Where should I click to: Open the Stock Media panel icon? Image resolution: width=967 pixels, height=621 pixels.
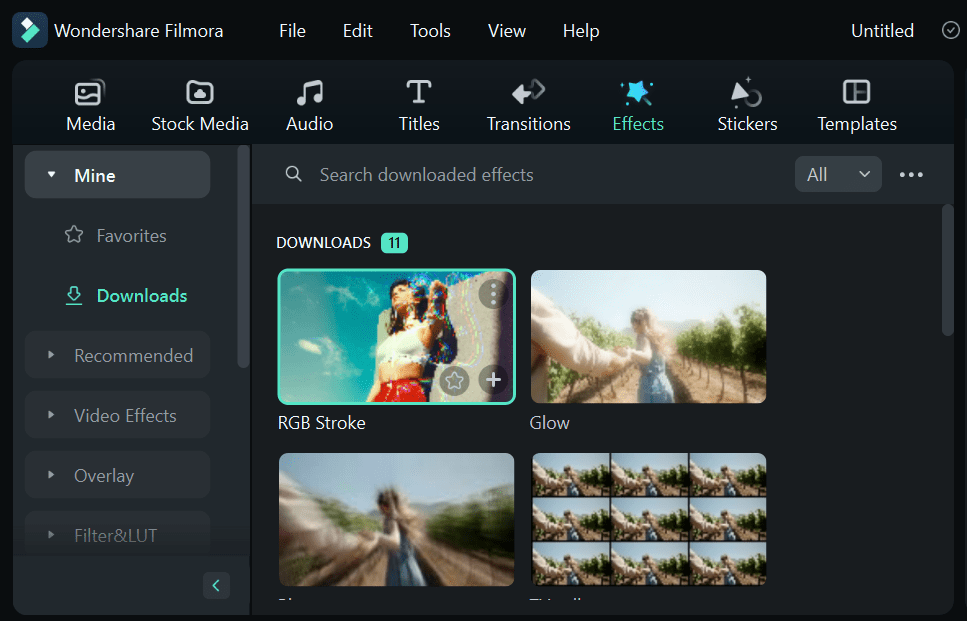[x=200, y=93]
